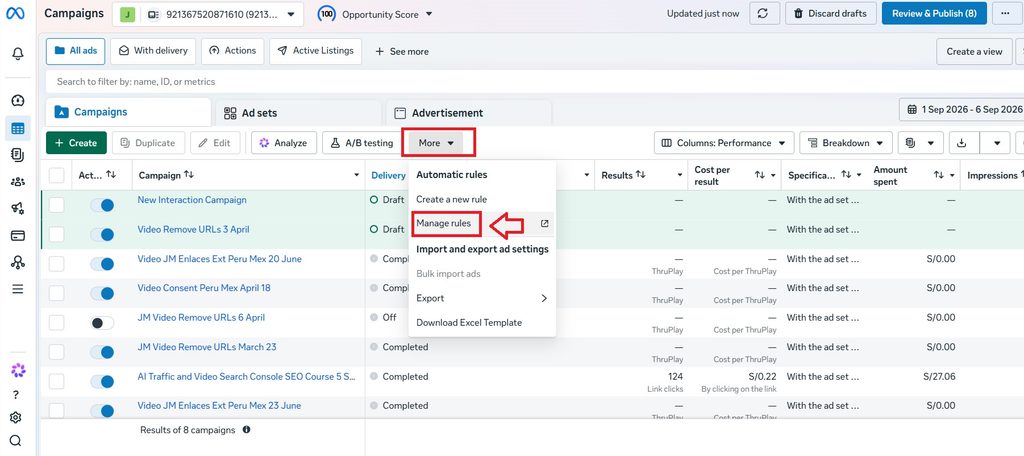Click the Review & Publish (8) button
The height and width of the screenshot is (456, 1024).
(934, 13)
